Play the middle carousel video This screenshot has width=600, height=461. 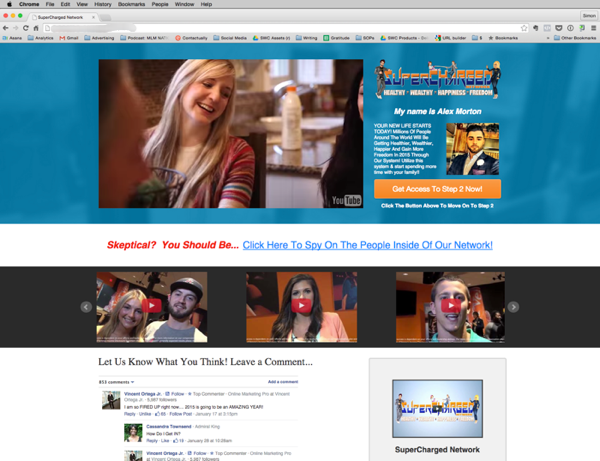pyautogui.click(x=301, y=305)
